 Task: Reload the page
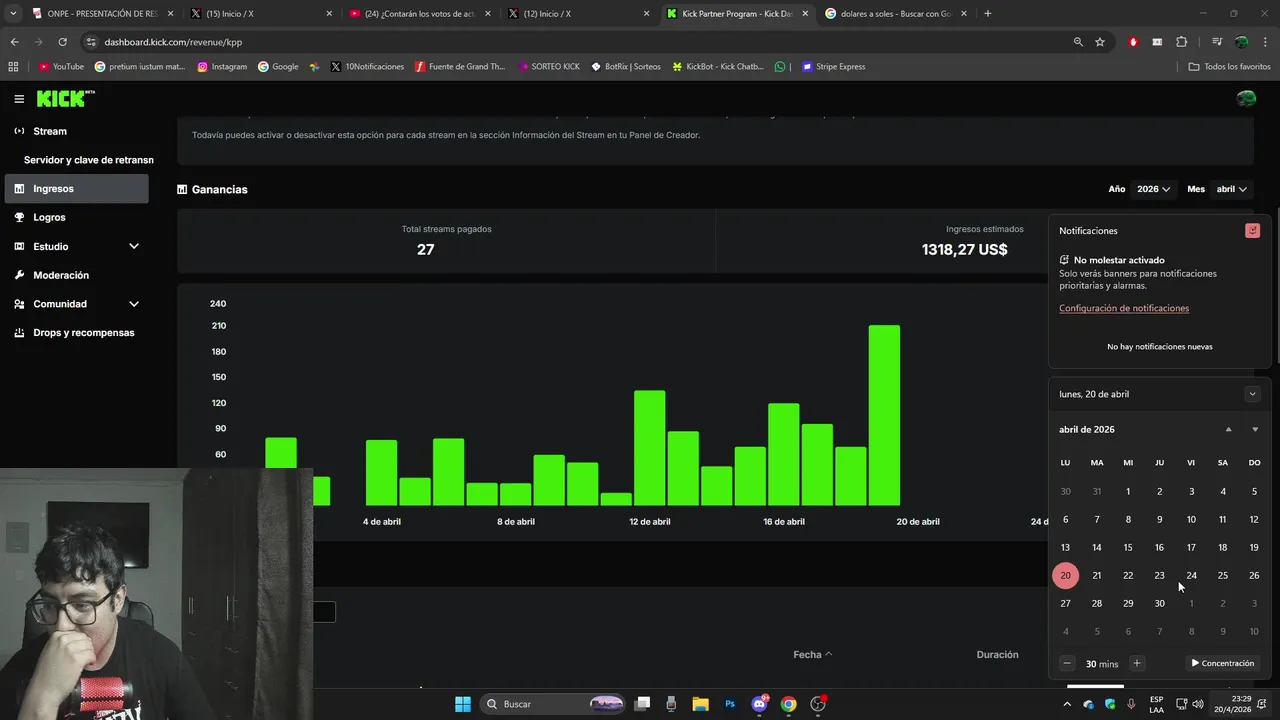(x=62, y=42)
